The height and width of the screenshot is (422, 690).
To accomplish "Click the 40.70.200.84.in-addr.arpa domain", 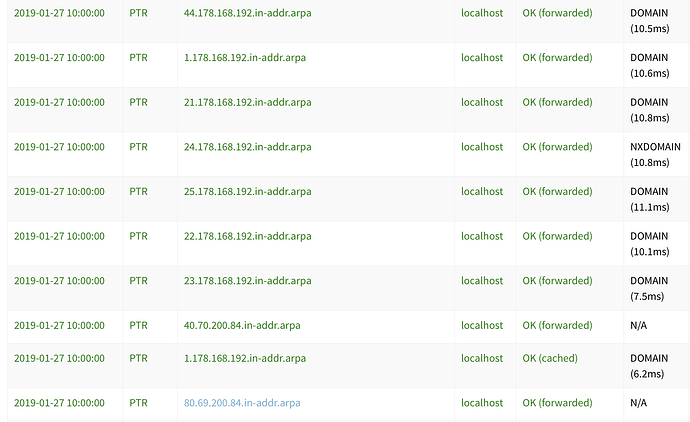I will pyautogui.click(x=242, y=325).
